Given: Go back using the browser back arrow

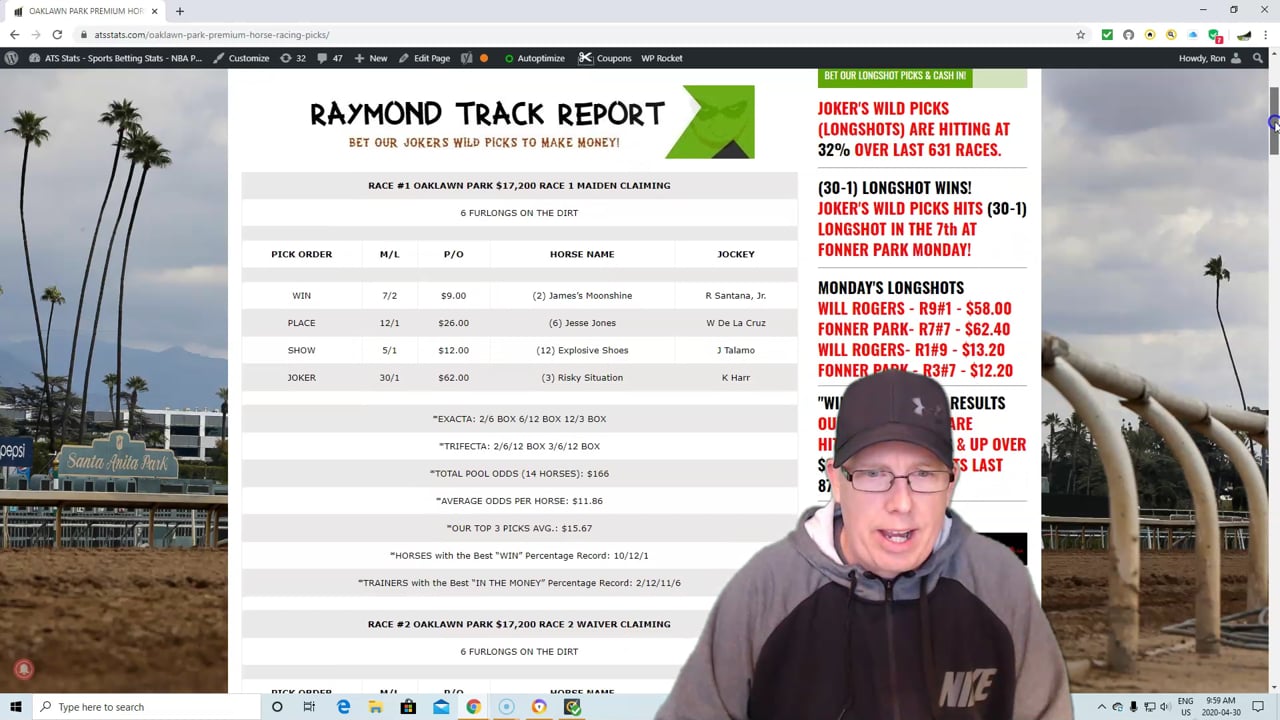Looking at the screenshot, I should pyautogui.click(x=14, y=35).
